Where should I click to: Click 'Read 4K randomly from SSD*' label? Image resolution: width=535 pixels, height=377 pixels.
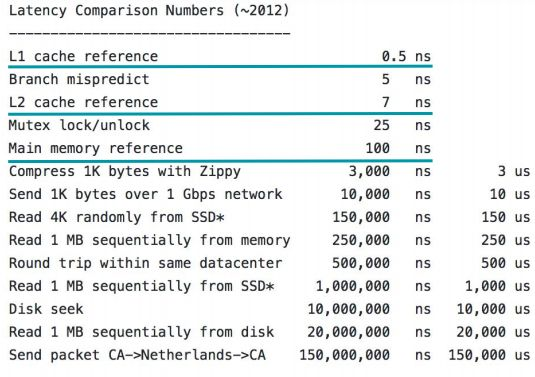pos(117,217)
